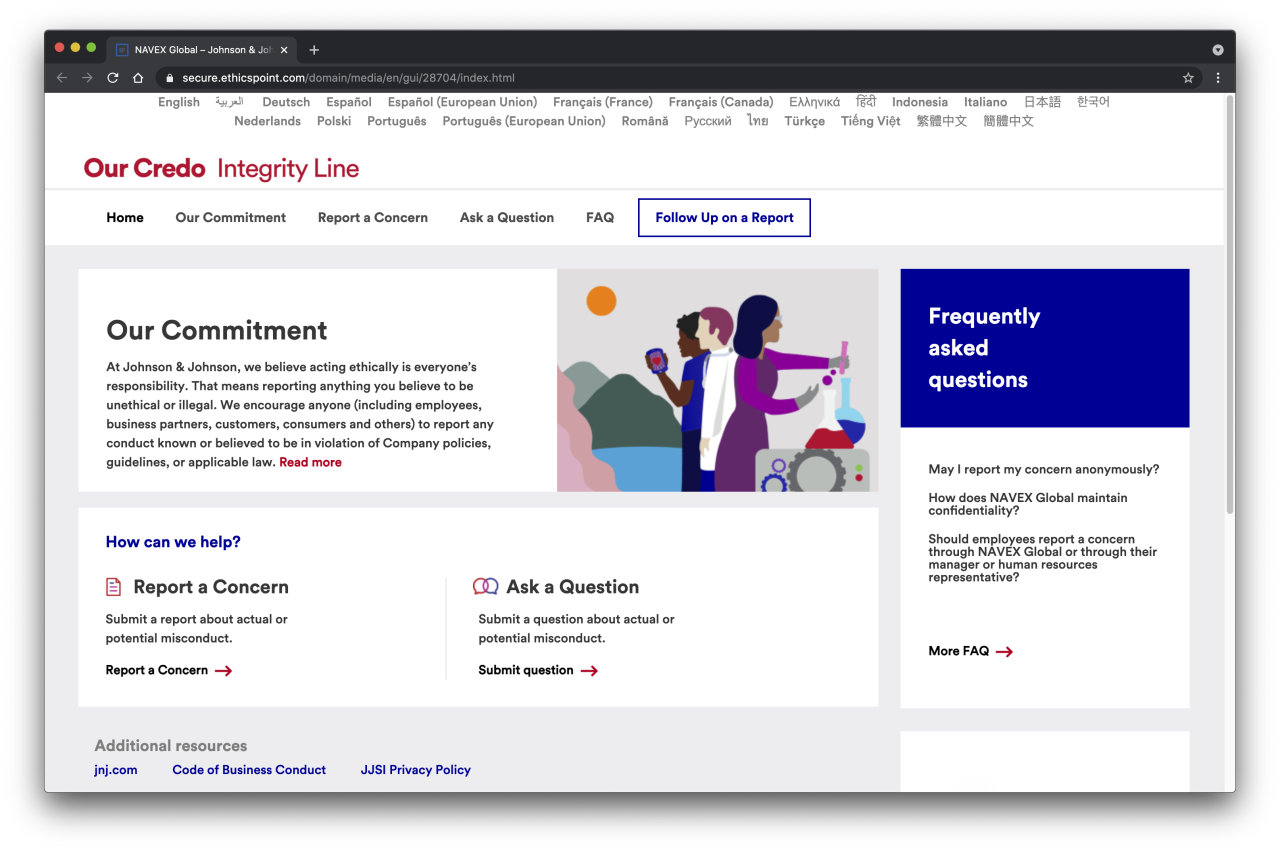Open the JJSI Privacy Policy link
Image resolution: width=1280 pixels, height=851 pixels.
(x=416, y=770)
